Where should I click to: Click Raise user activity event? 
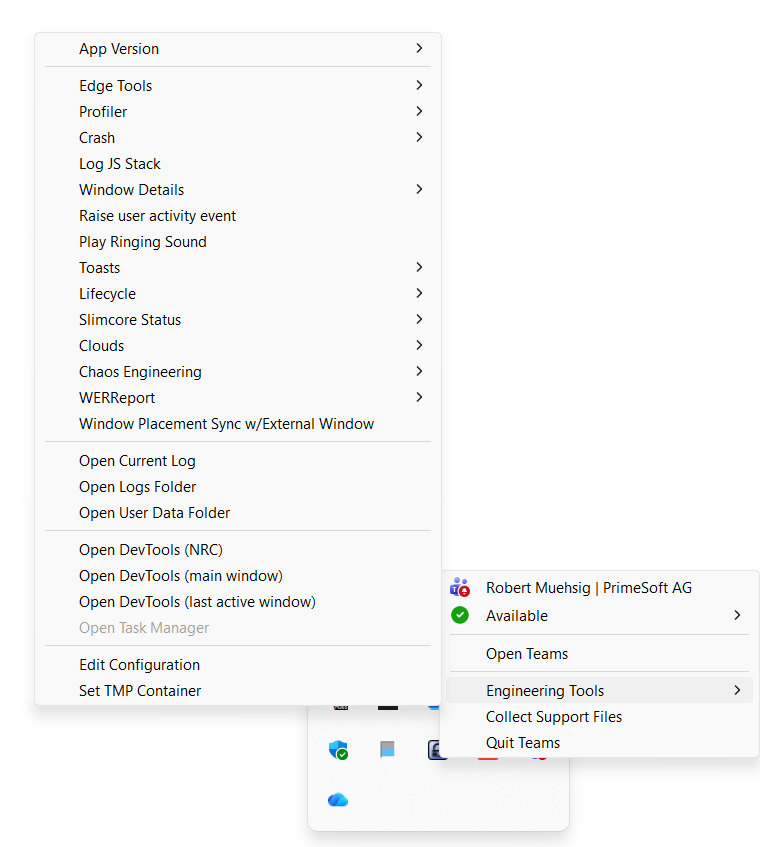tap(158, 216)
